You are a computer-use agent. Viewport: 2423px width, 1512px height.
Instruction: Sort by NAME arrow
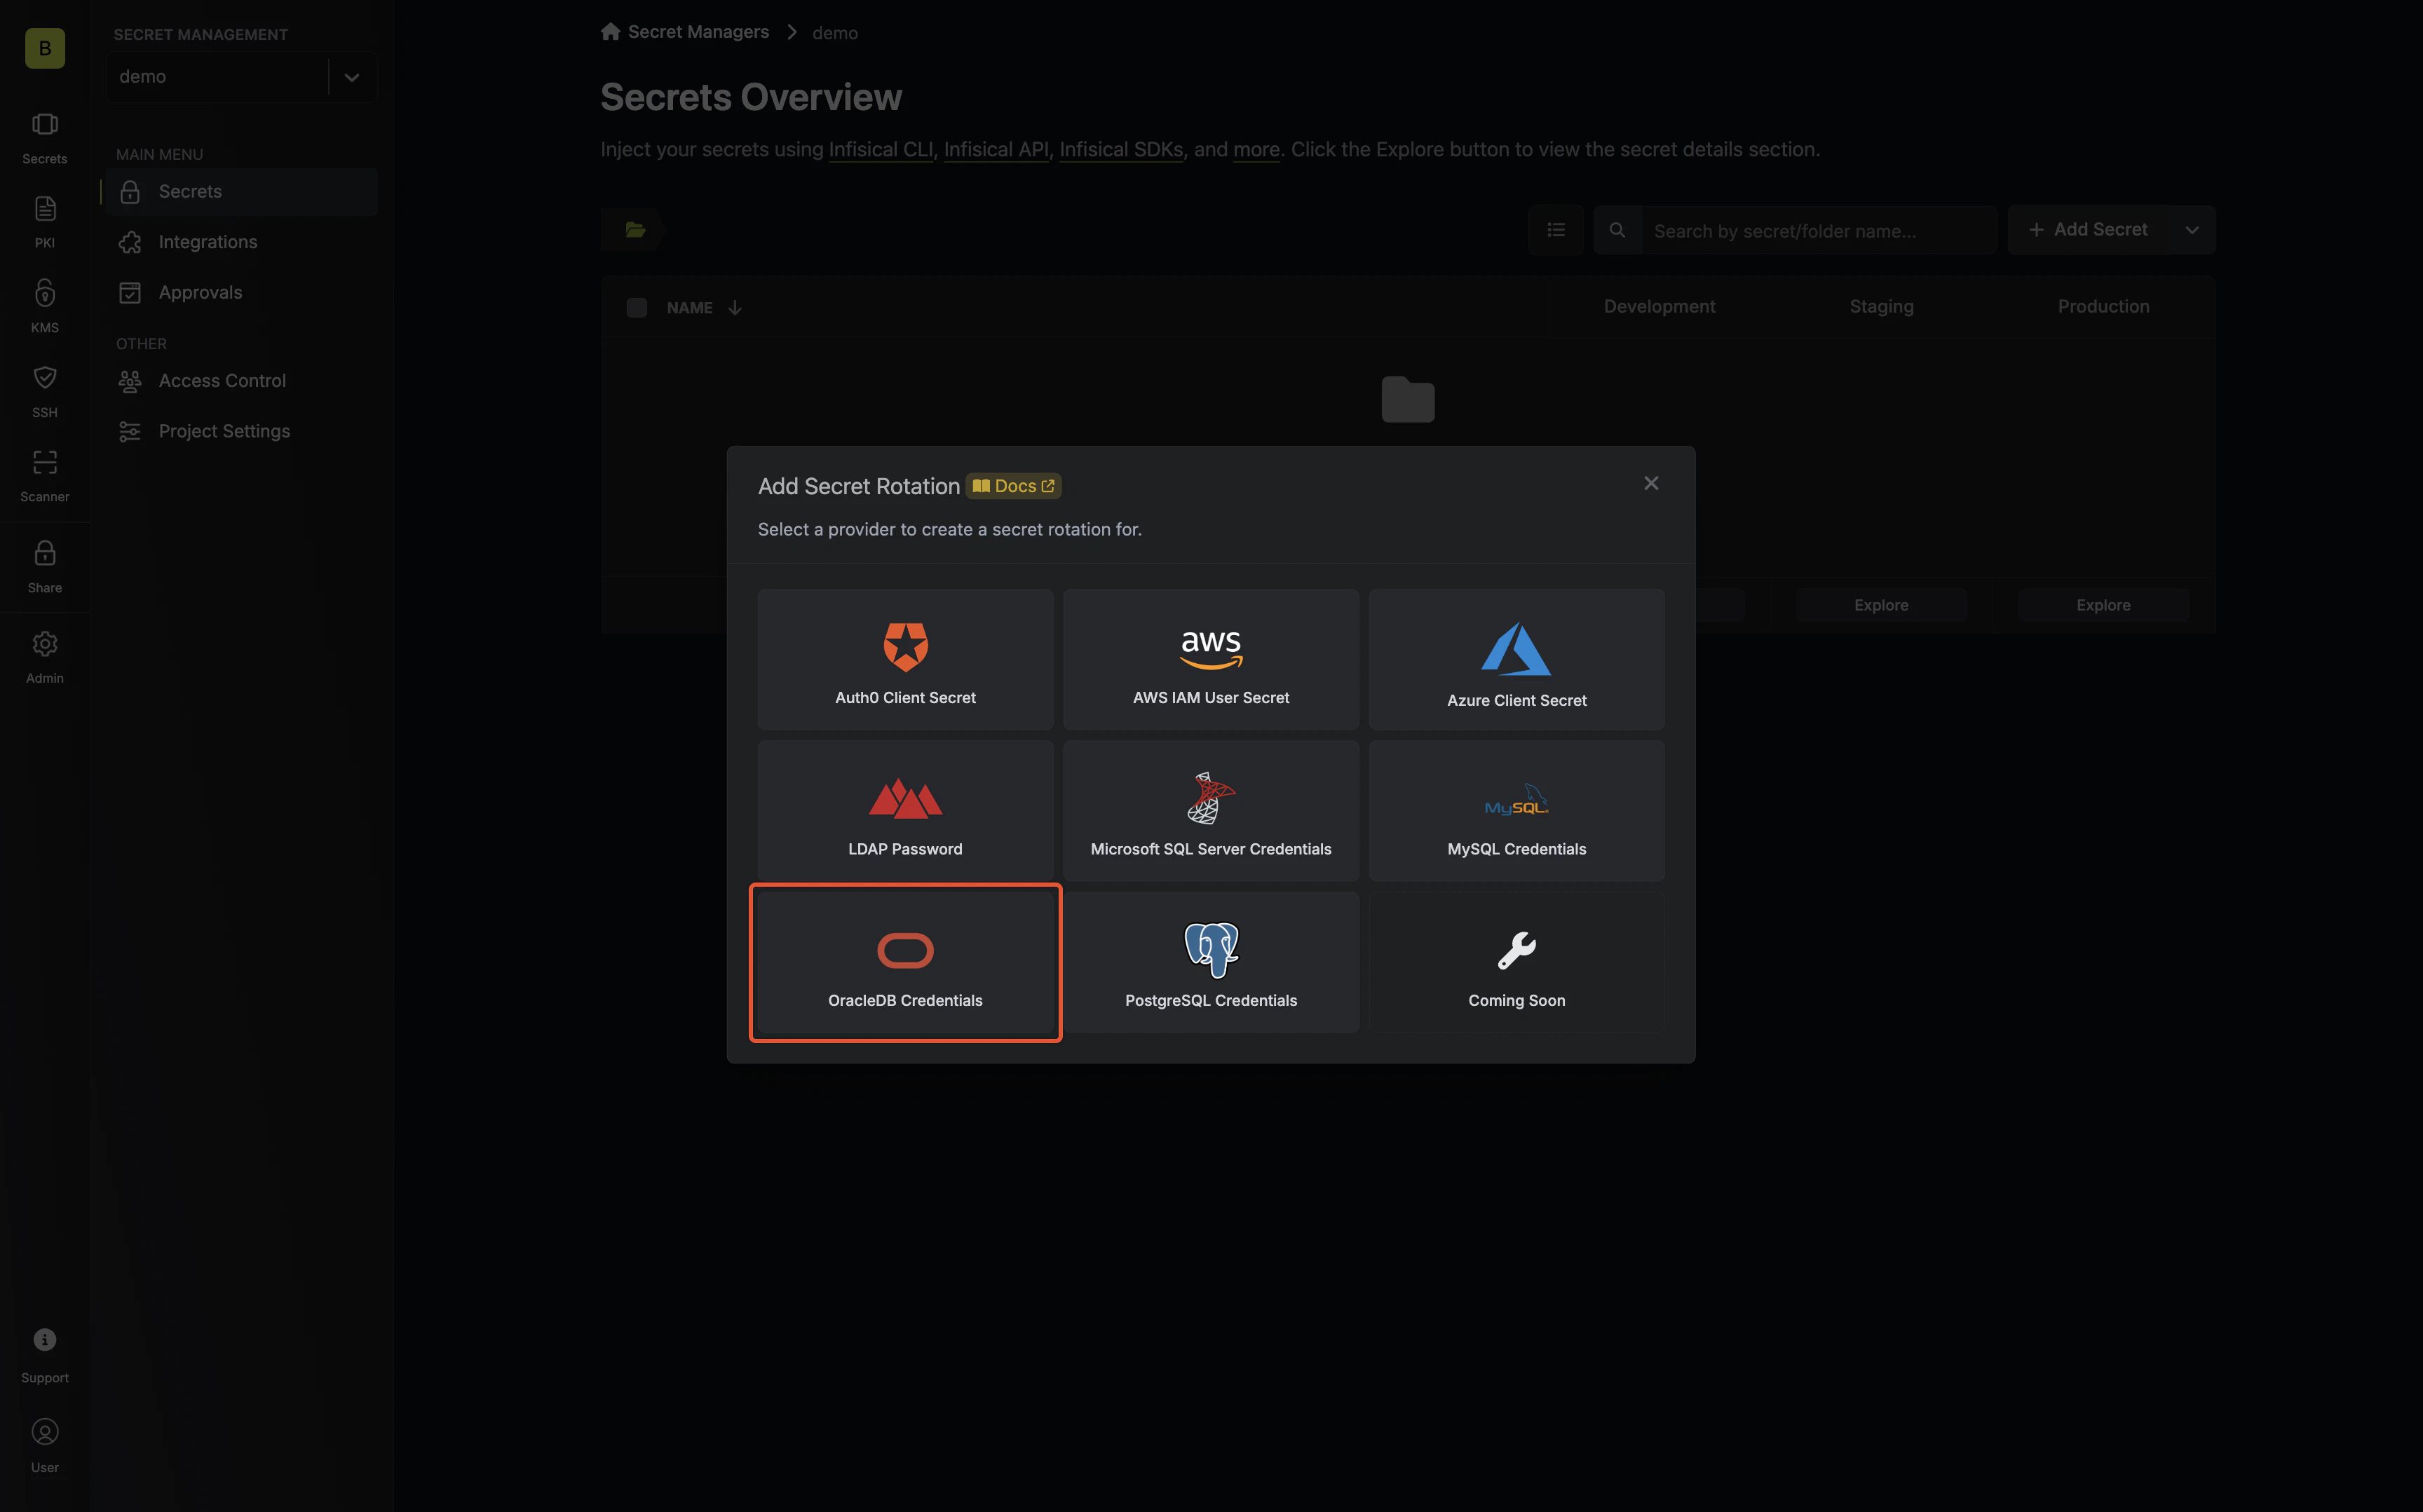(x=735, y=307)
